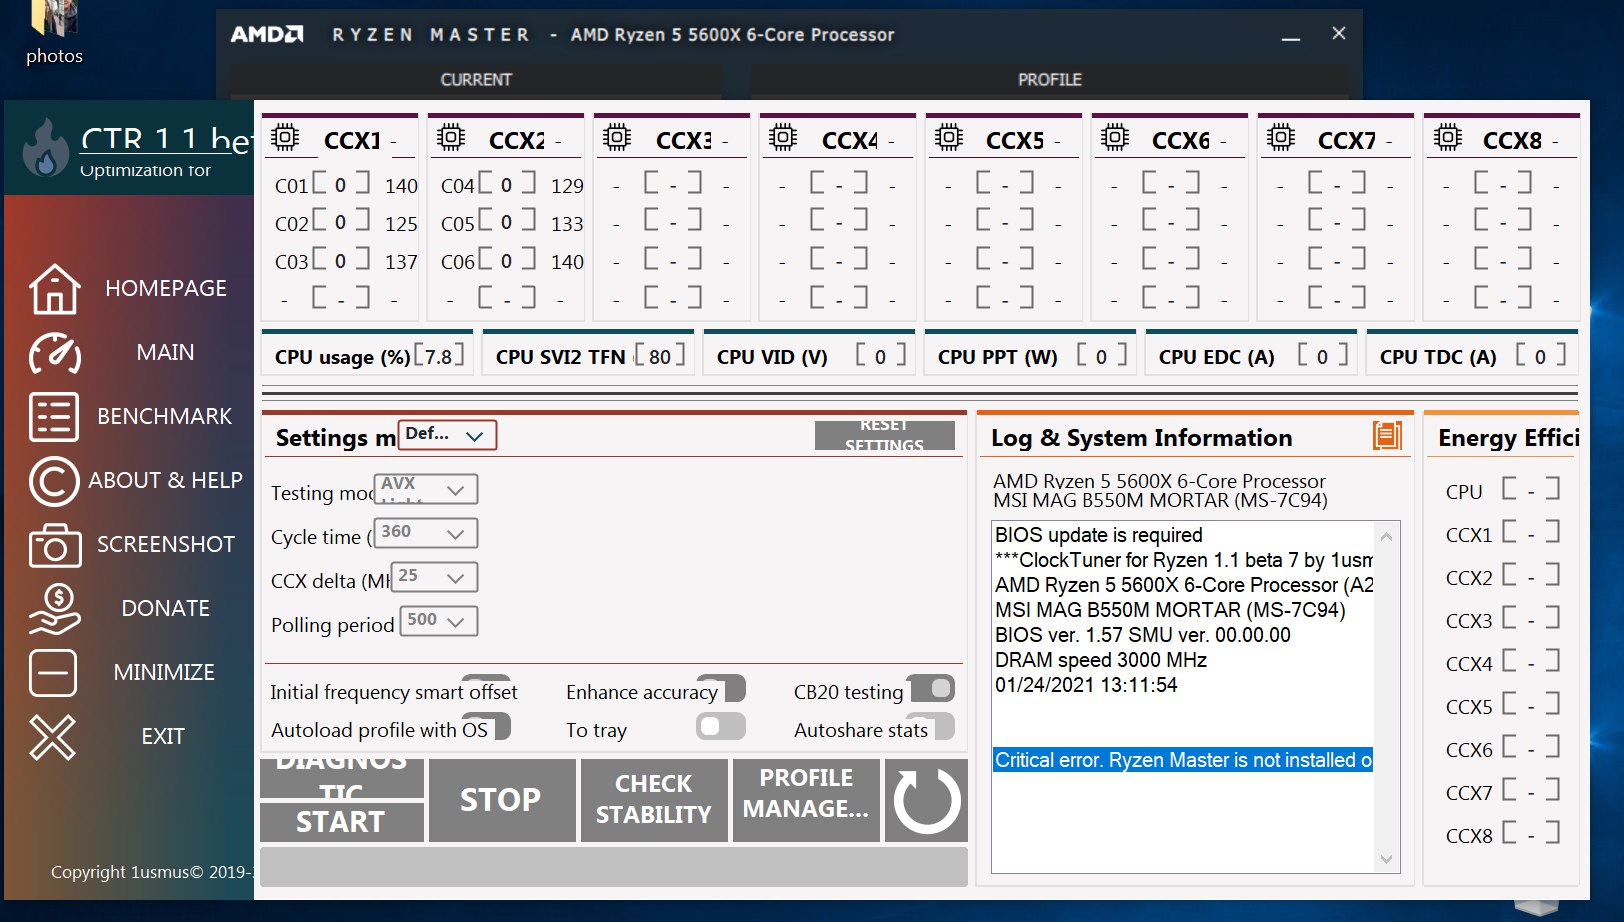This screenshot has height=922, width=1624.
Task: Click the C06 core value field
Action: click(x=507, y=260)
